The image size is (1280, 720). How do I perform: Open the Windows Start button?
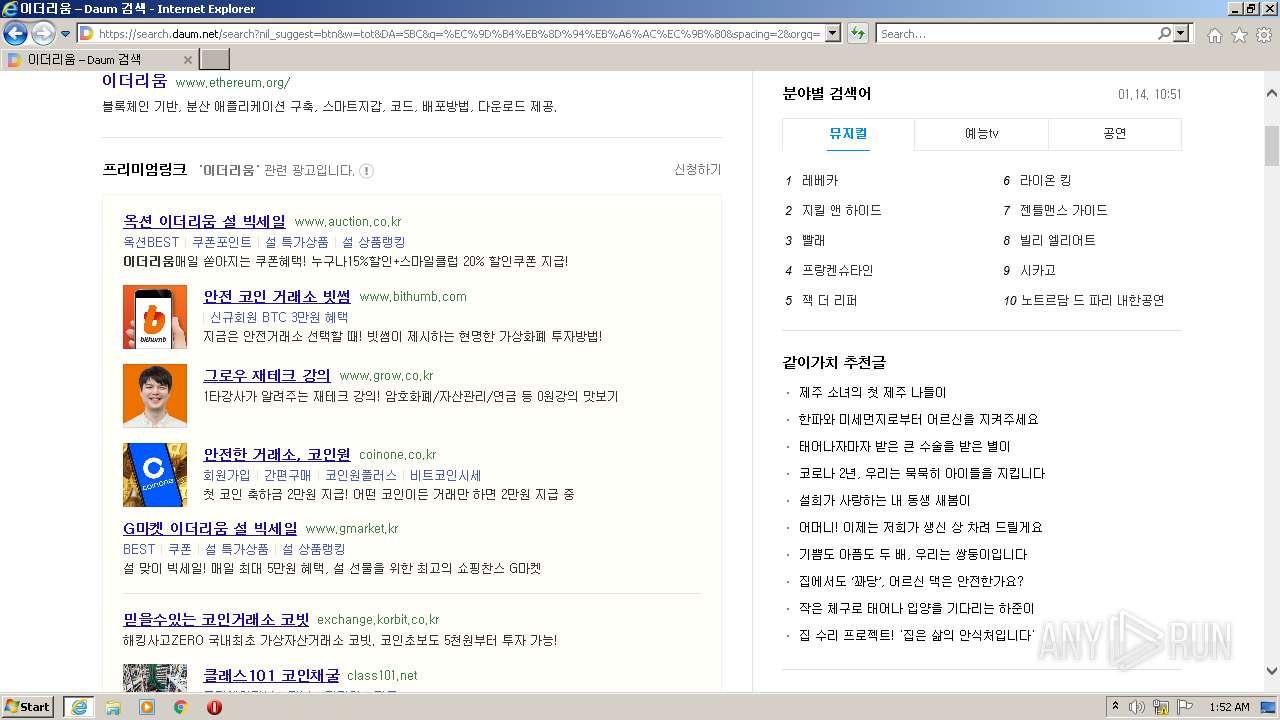[x=28, y=707]
